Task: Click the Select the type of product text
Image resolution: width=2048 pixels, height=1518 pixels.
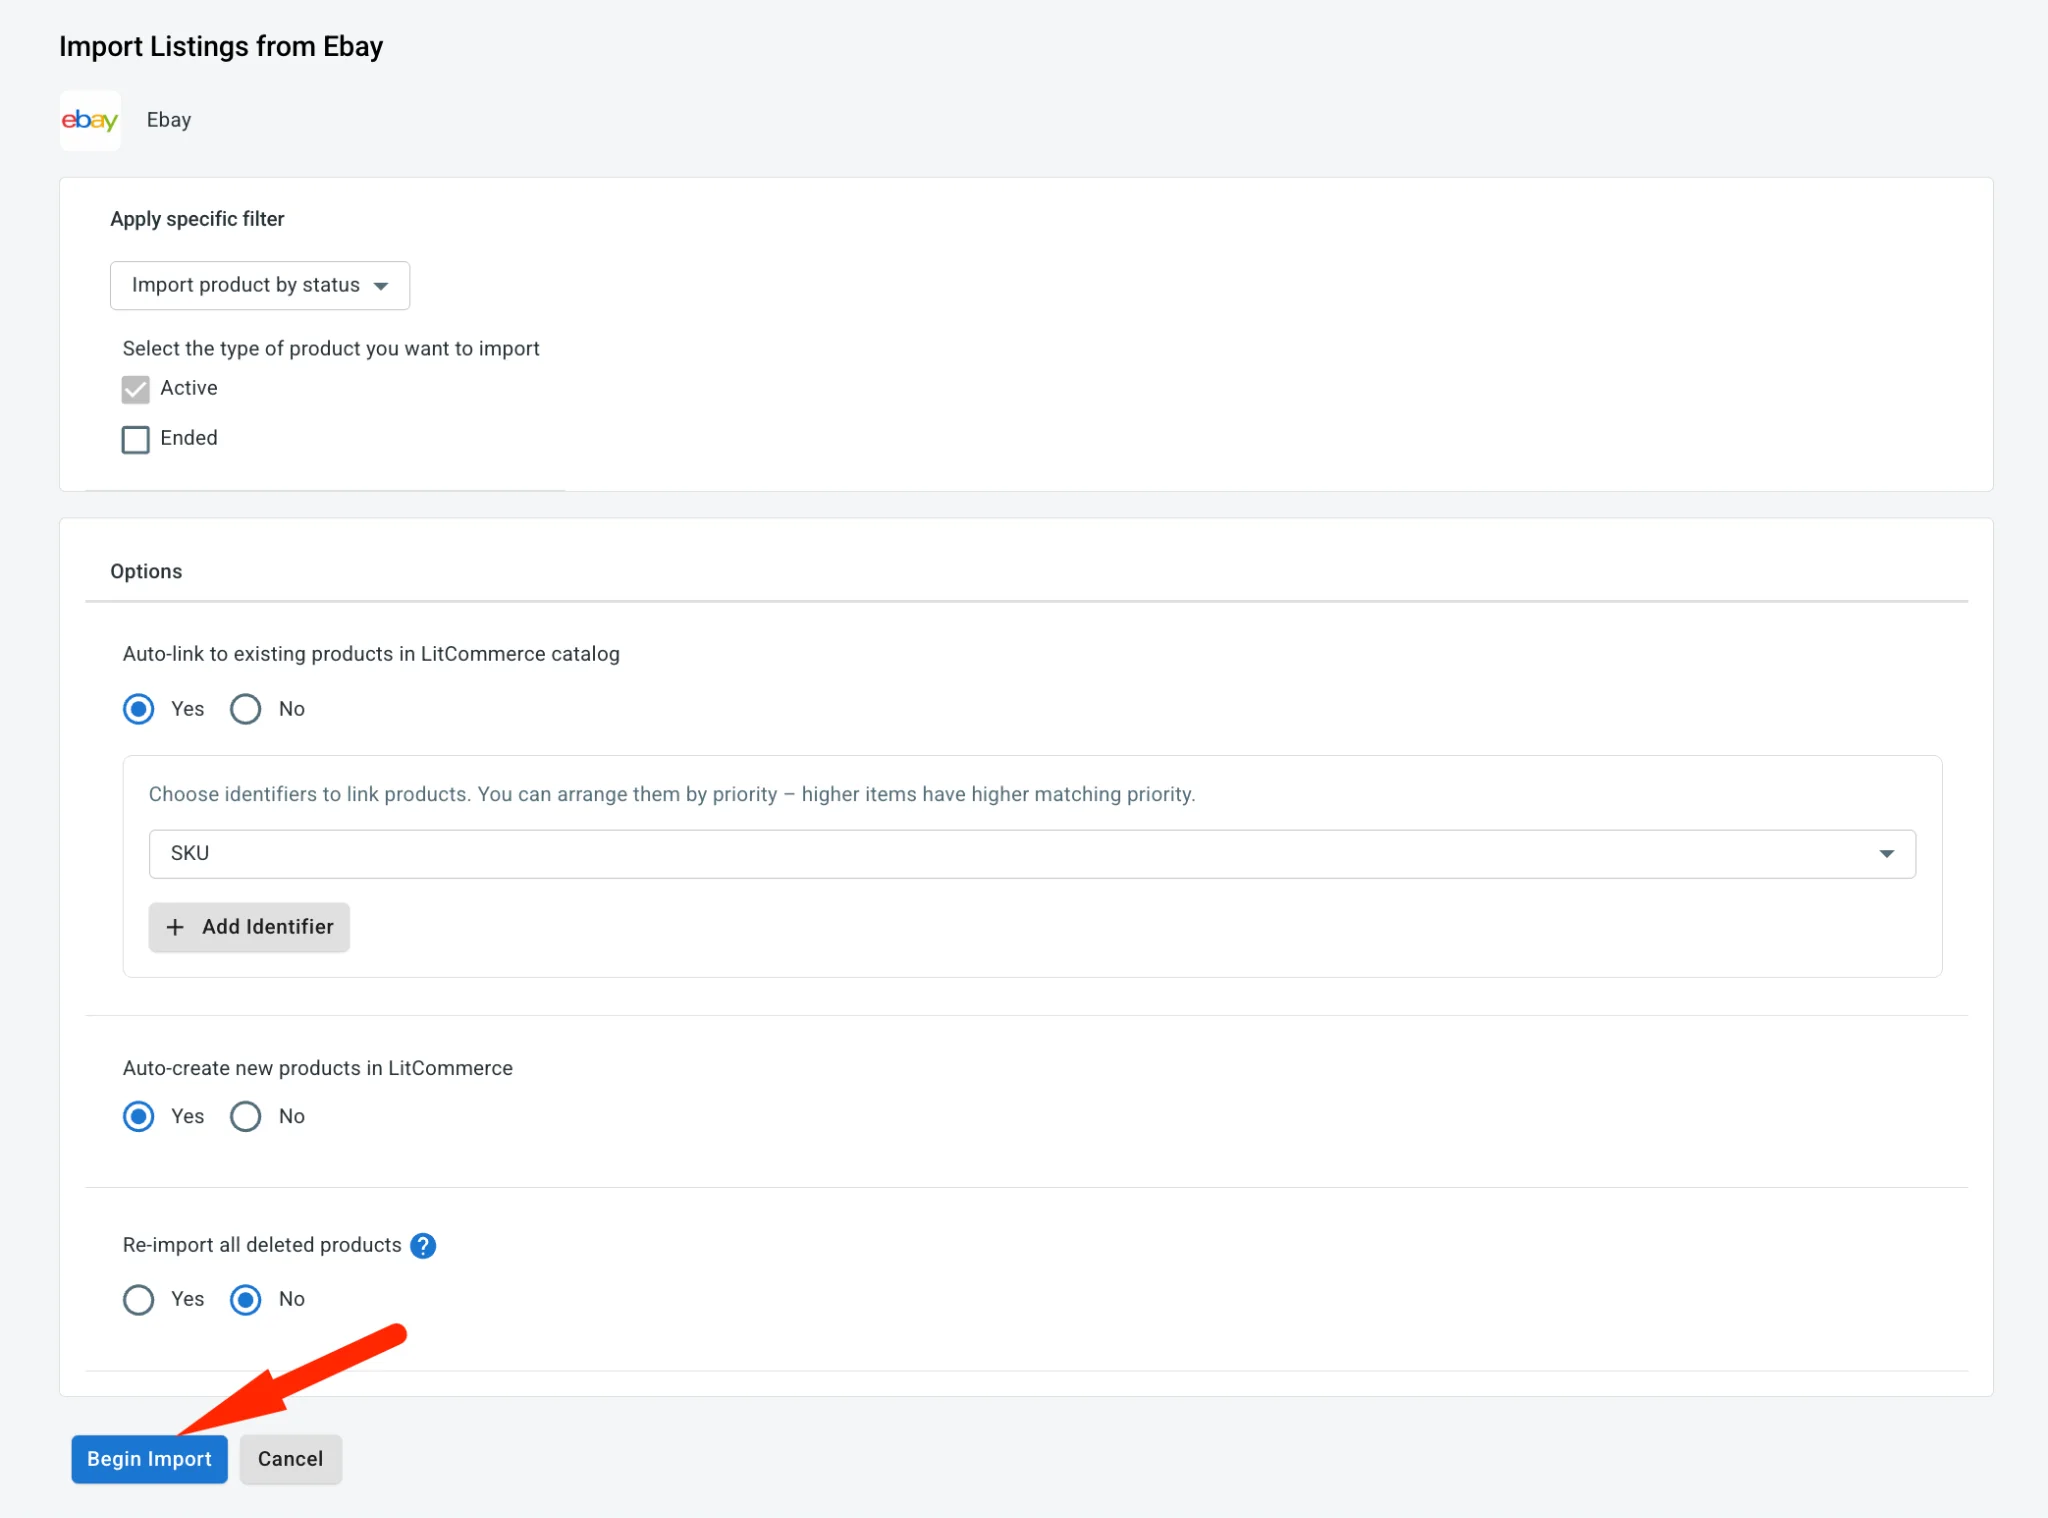Action: click(331, 348)
